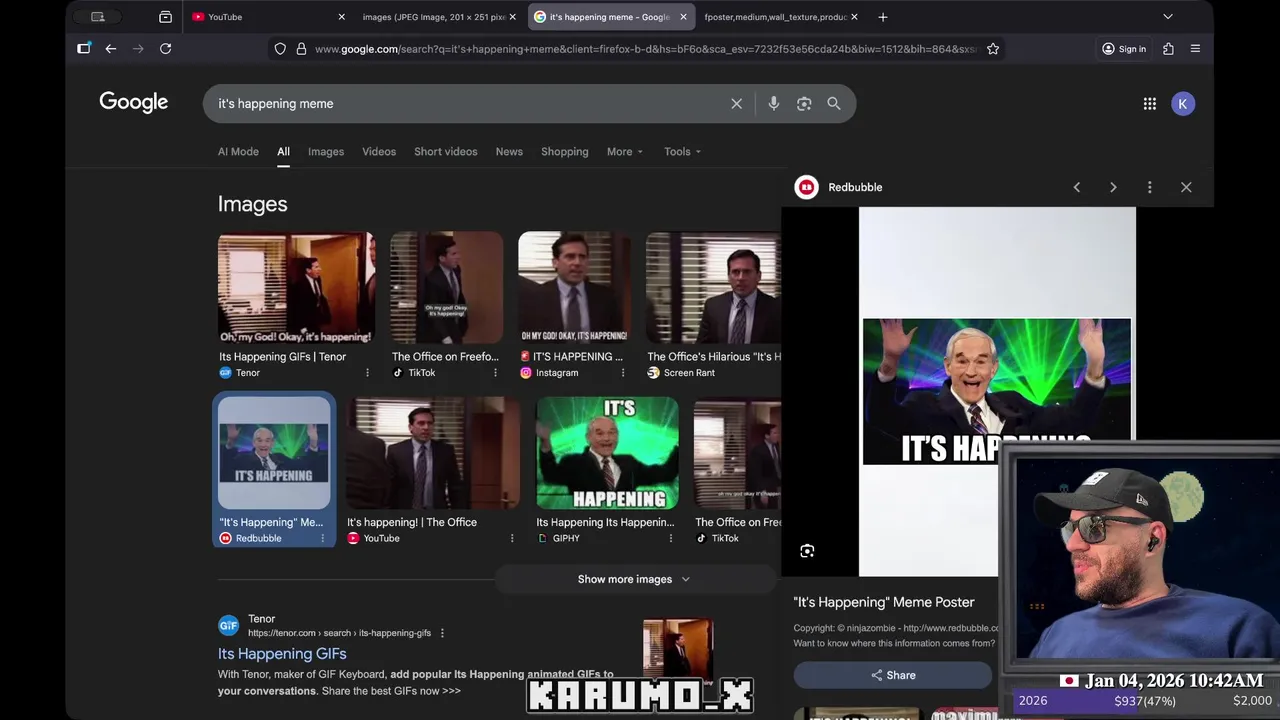The height and width of the screenshot is (720, 1280).
Task: Go back in browser toolbar
Action: [x=111, y=49]
